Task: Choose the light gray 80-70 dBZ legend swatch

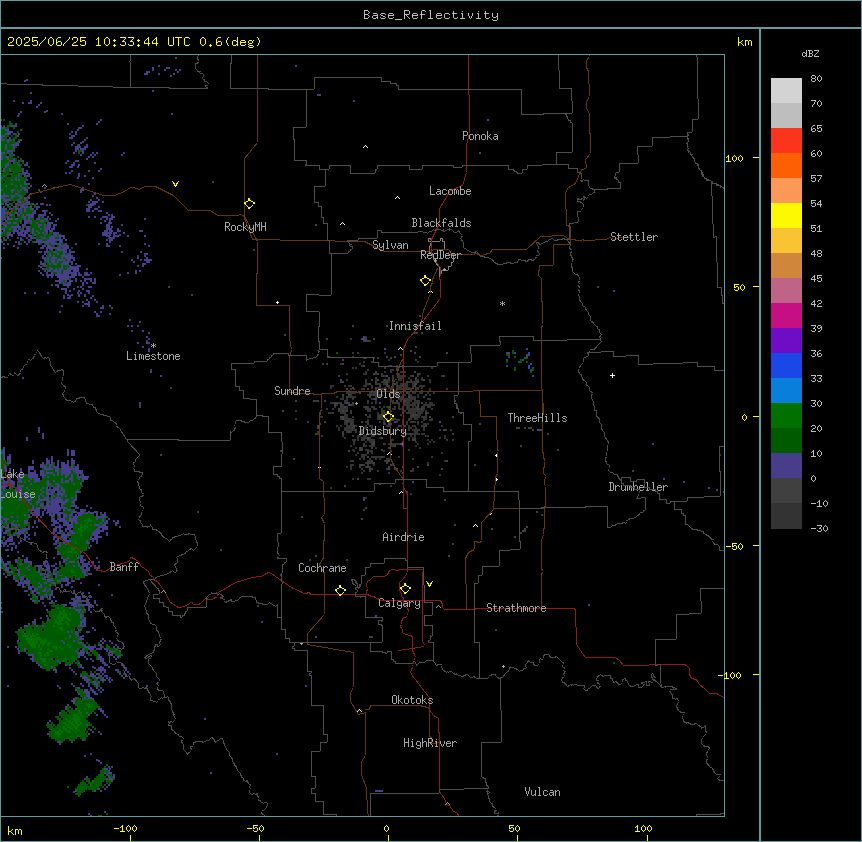Action: click(x=786, y=91)
